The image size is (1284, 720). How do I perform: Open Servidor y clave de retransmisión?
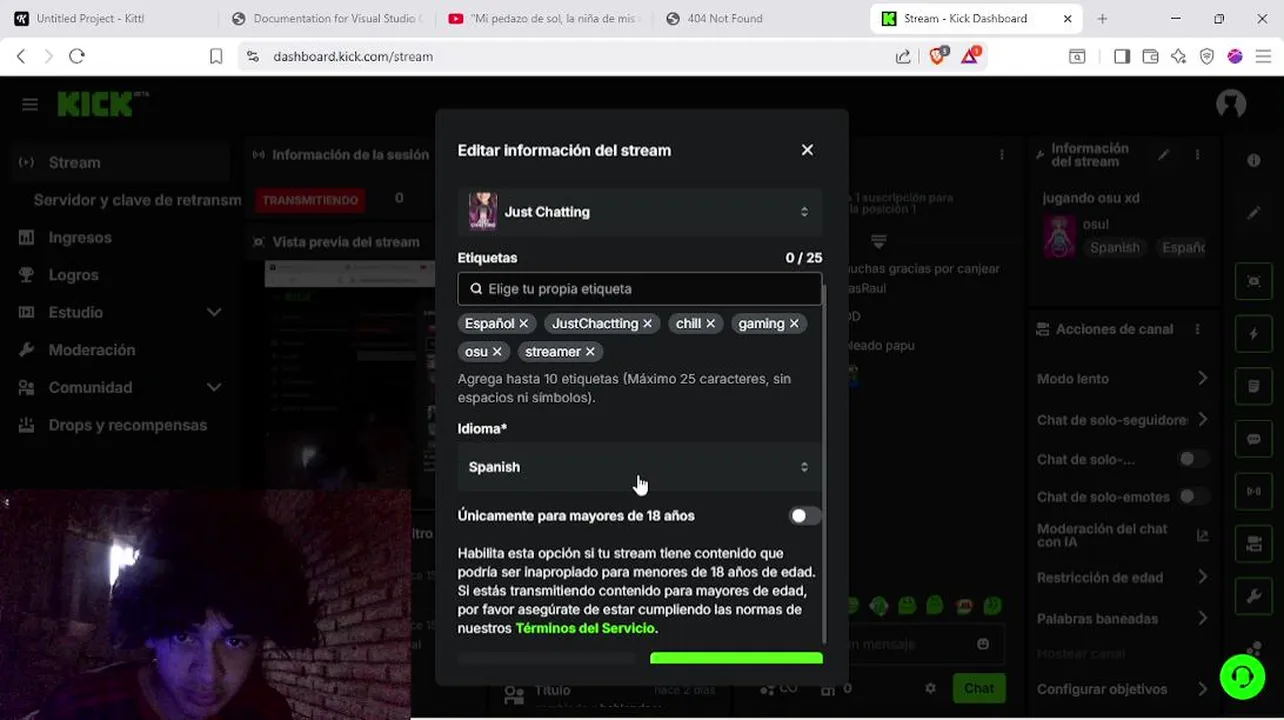point(137,200)
